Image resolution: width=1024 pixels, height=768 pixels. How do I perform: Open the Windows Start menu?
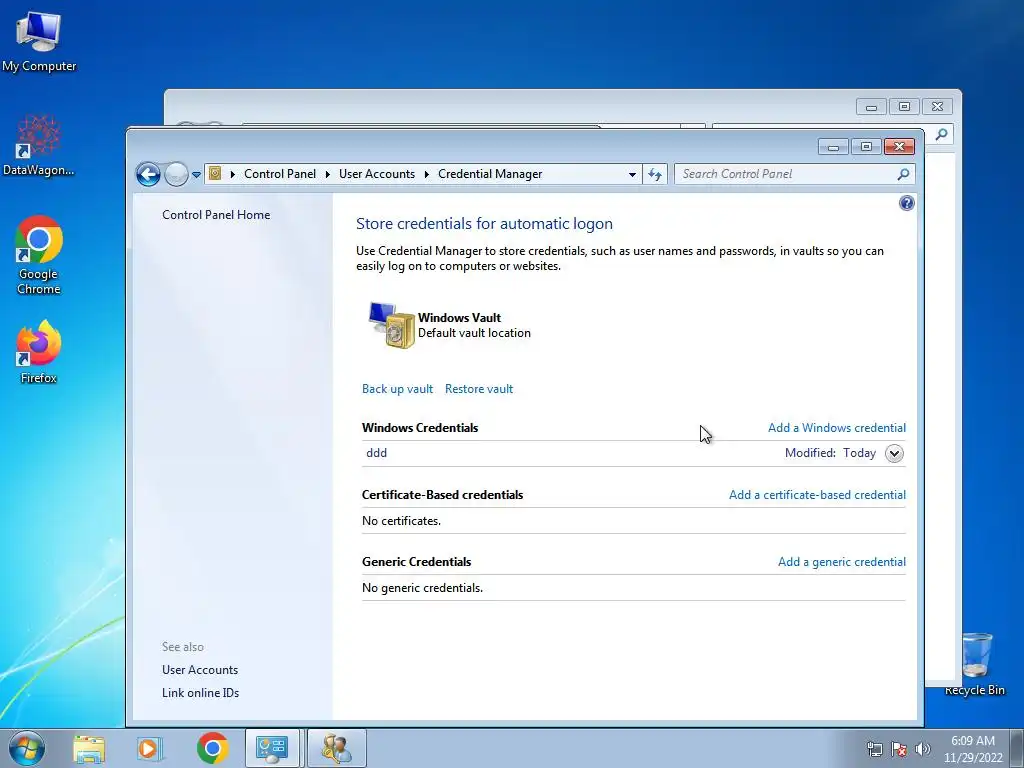tap(27, 748)
